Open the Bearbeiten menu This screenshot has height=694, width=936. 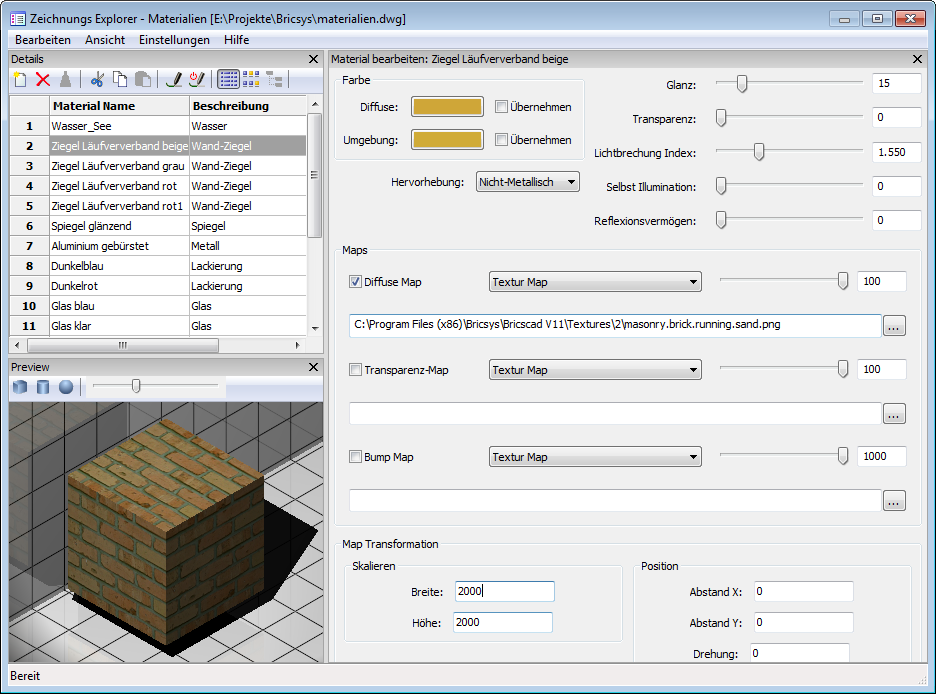click(x=43, y=40)
